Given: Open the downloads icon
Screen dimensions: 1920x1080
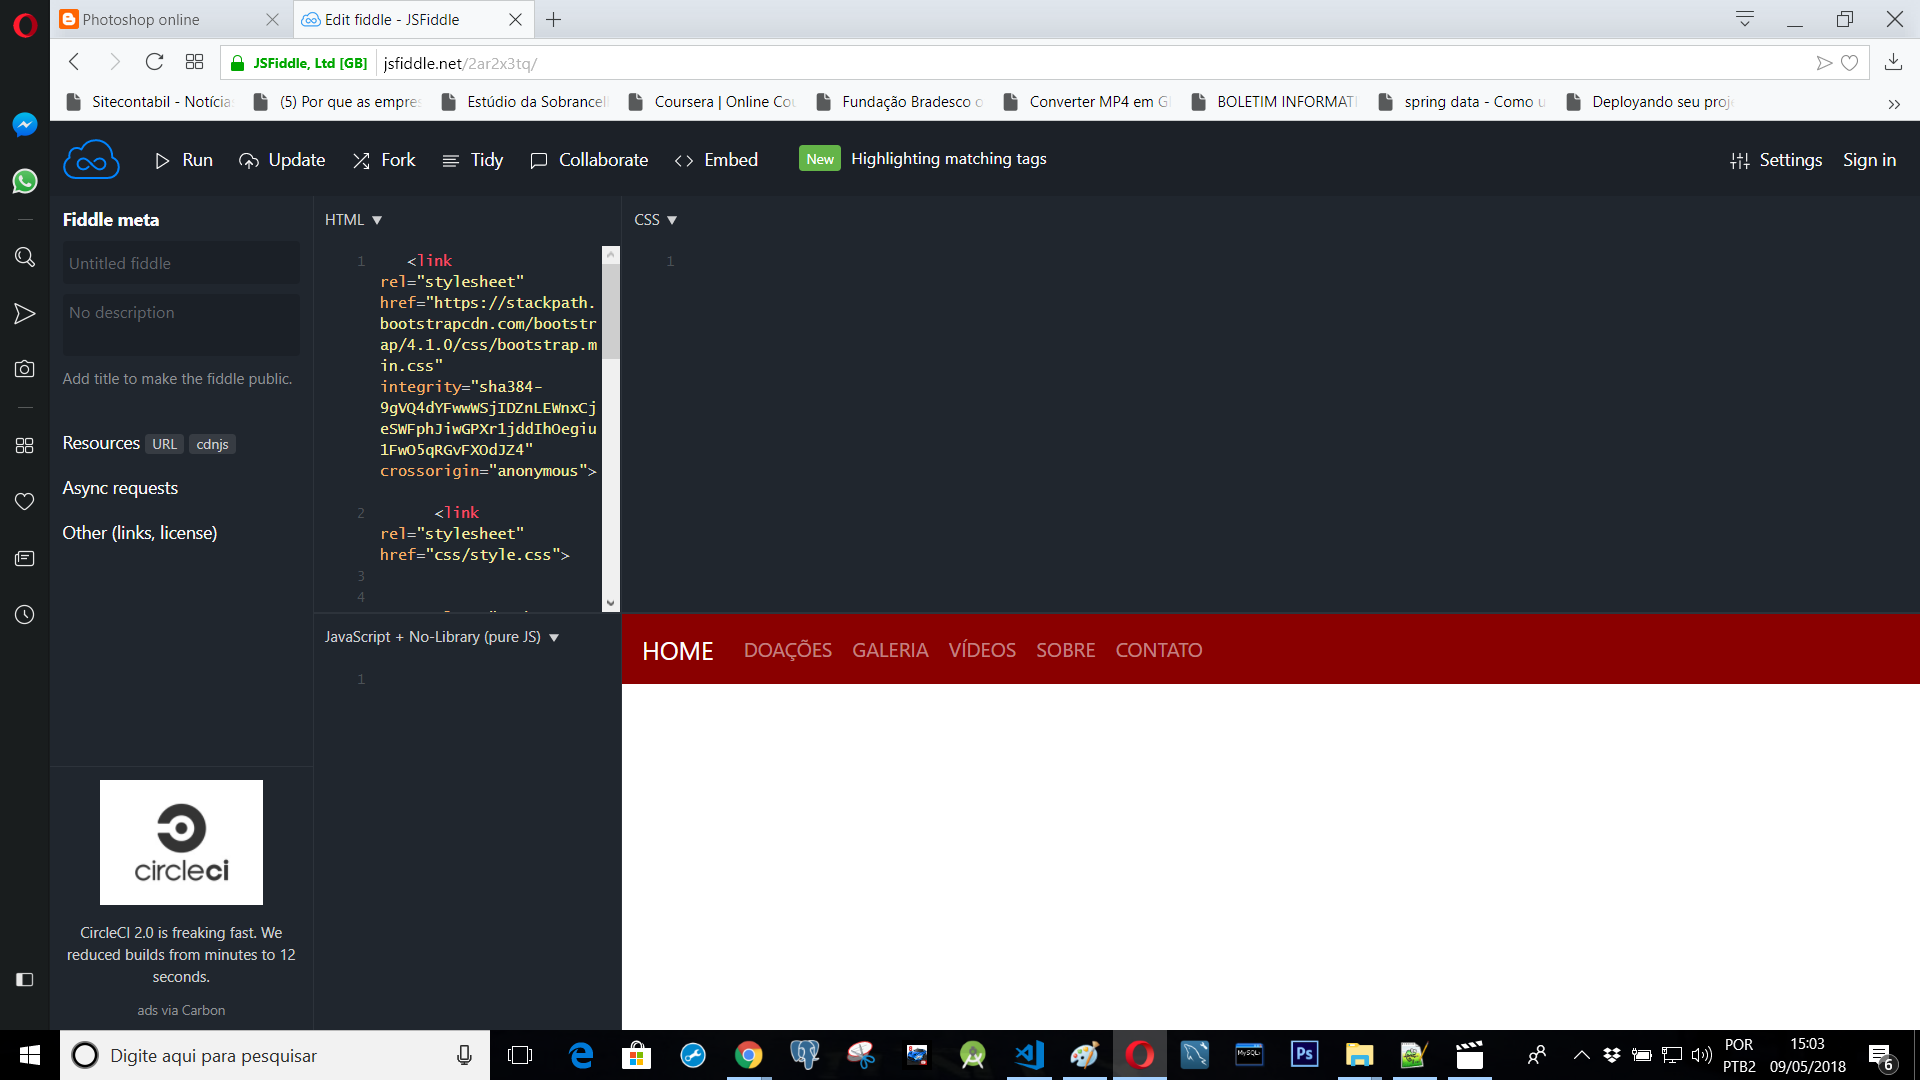Looking at the screenshot, I should (1893, 62).
